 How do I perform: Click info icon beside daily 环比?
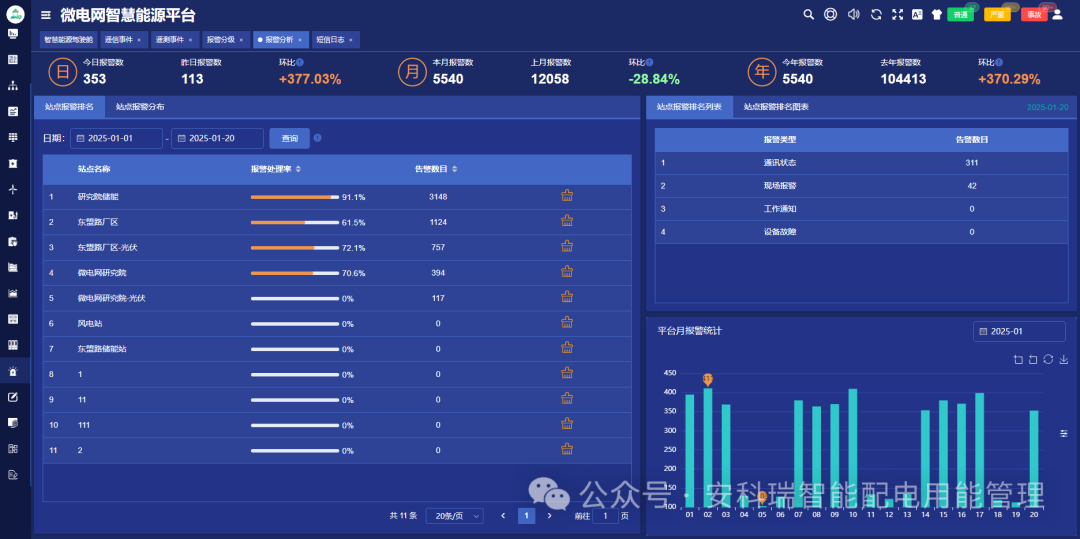[x=300, y=62]
